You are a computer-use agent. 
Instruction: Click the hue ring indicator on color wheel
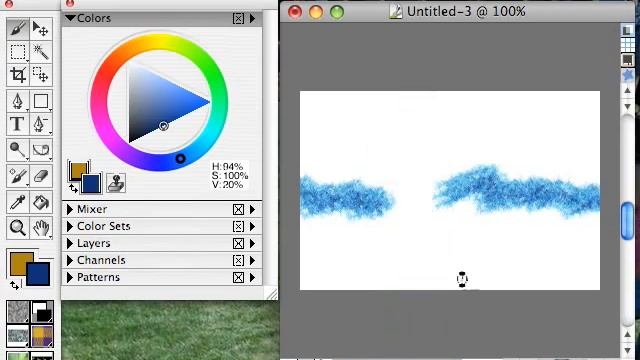click(180, 159)
